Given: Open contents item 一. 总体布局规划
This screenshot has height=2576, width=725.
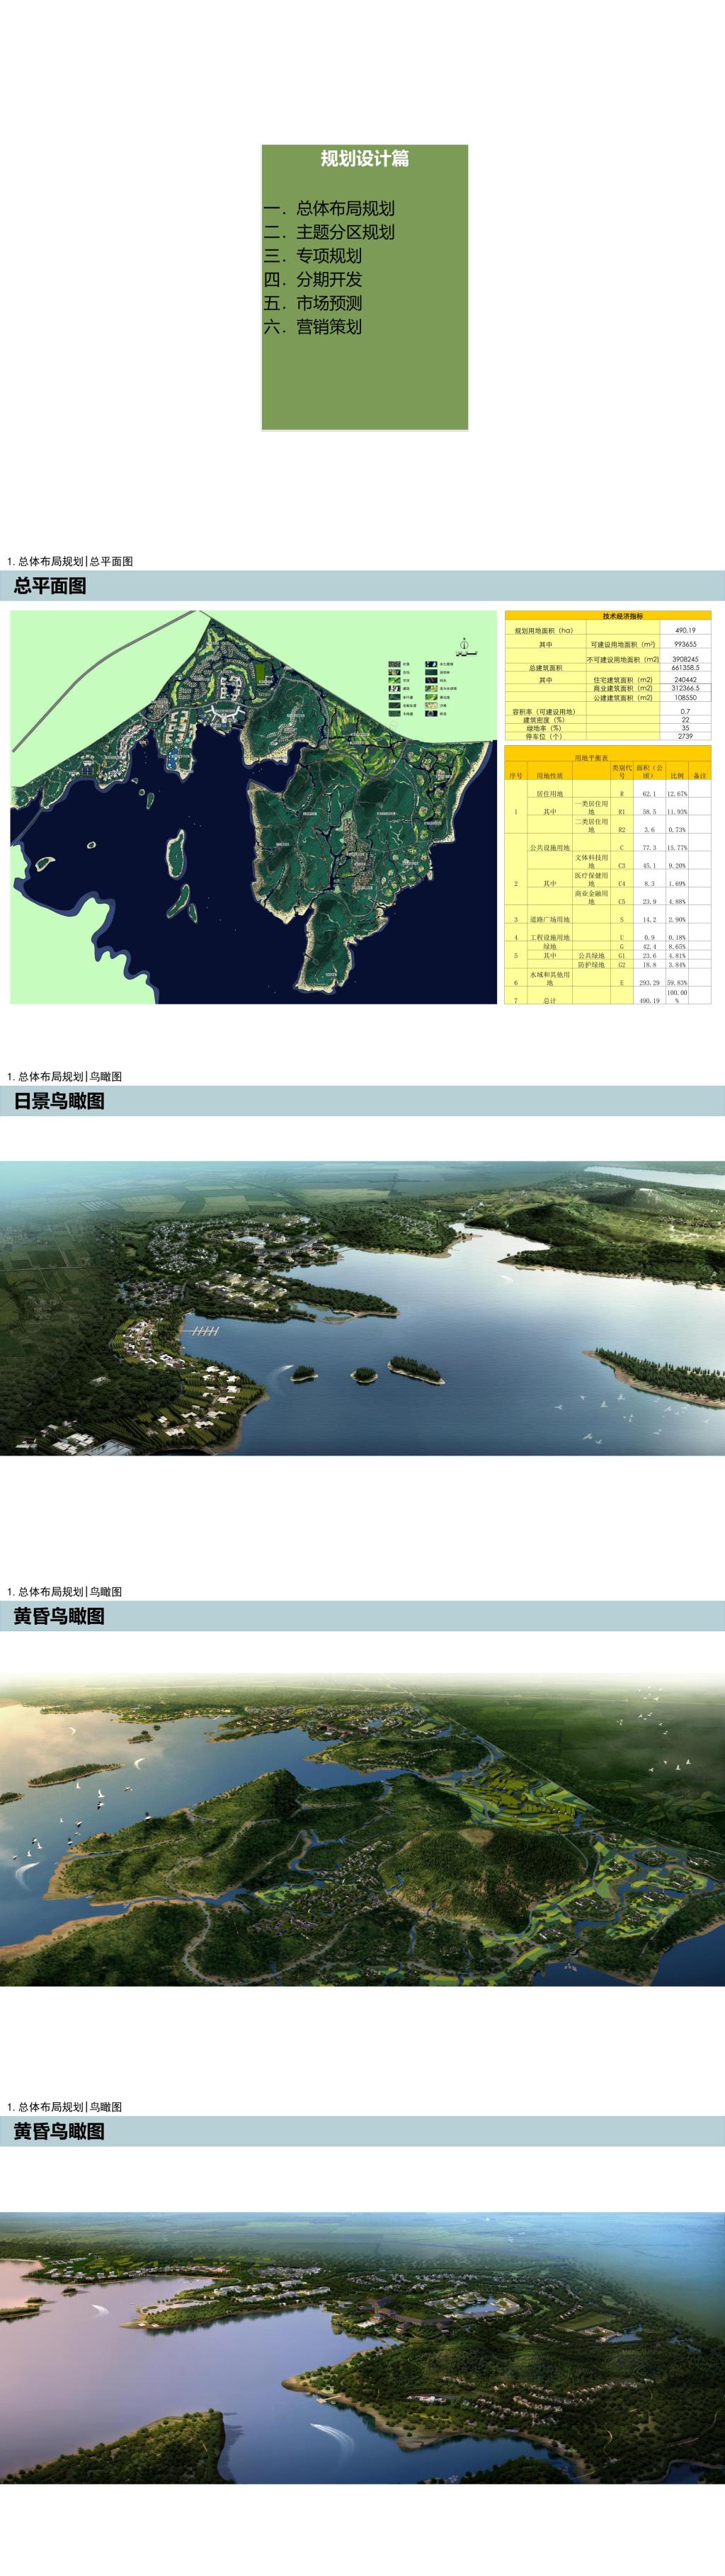Looking at the screenshot, I should click(329, 208).
